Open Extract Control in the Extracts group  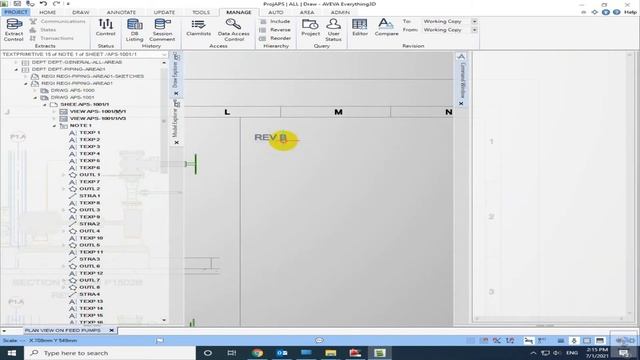pyautogui.click(x=13, y=30)
